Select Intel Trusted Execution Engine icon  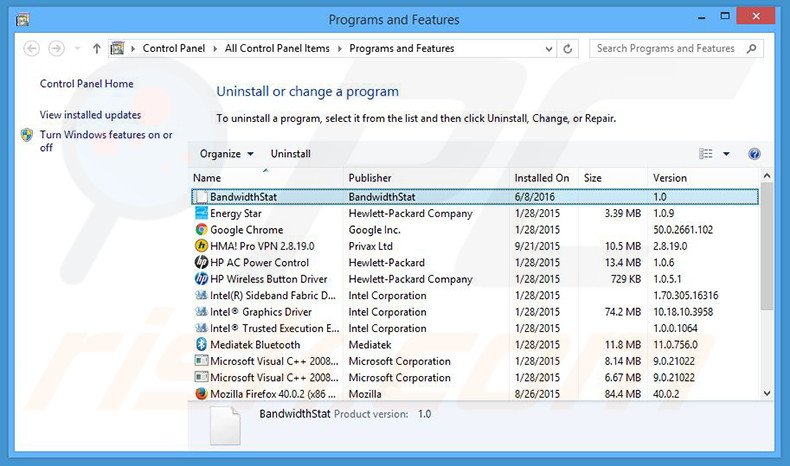[202, 328]
